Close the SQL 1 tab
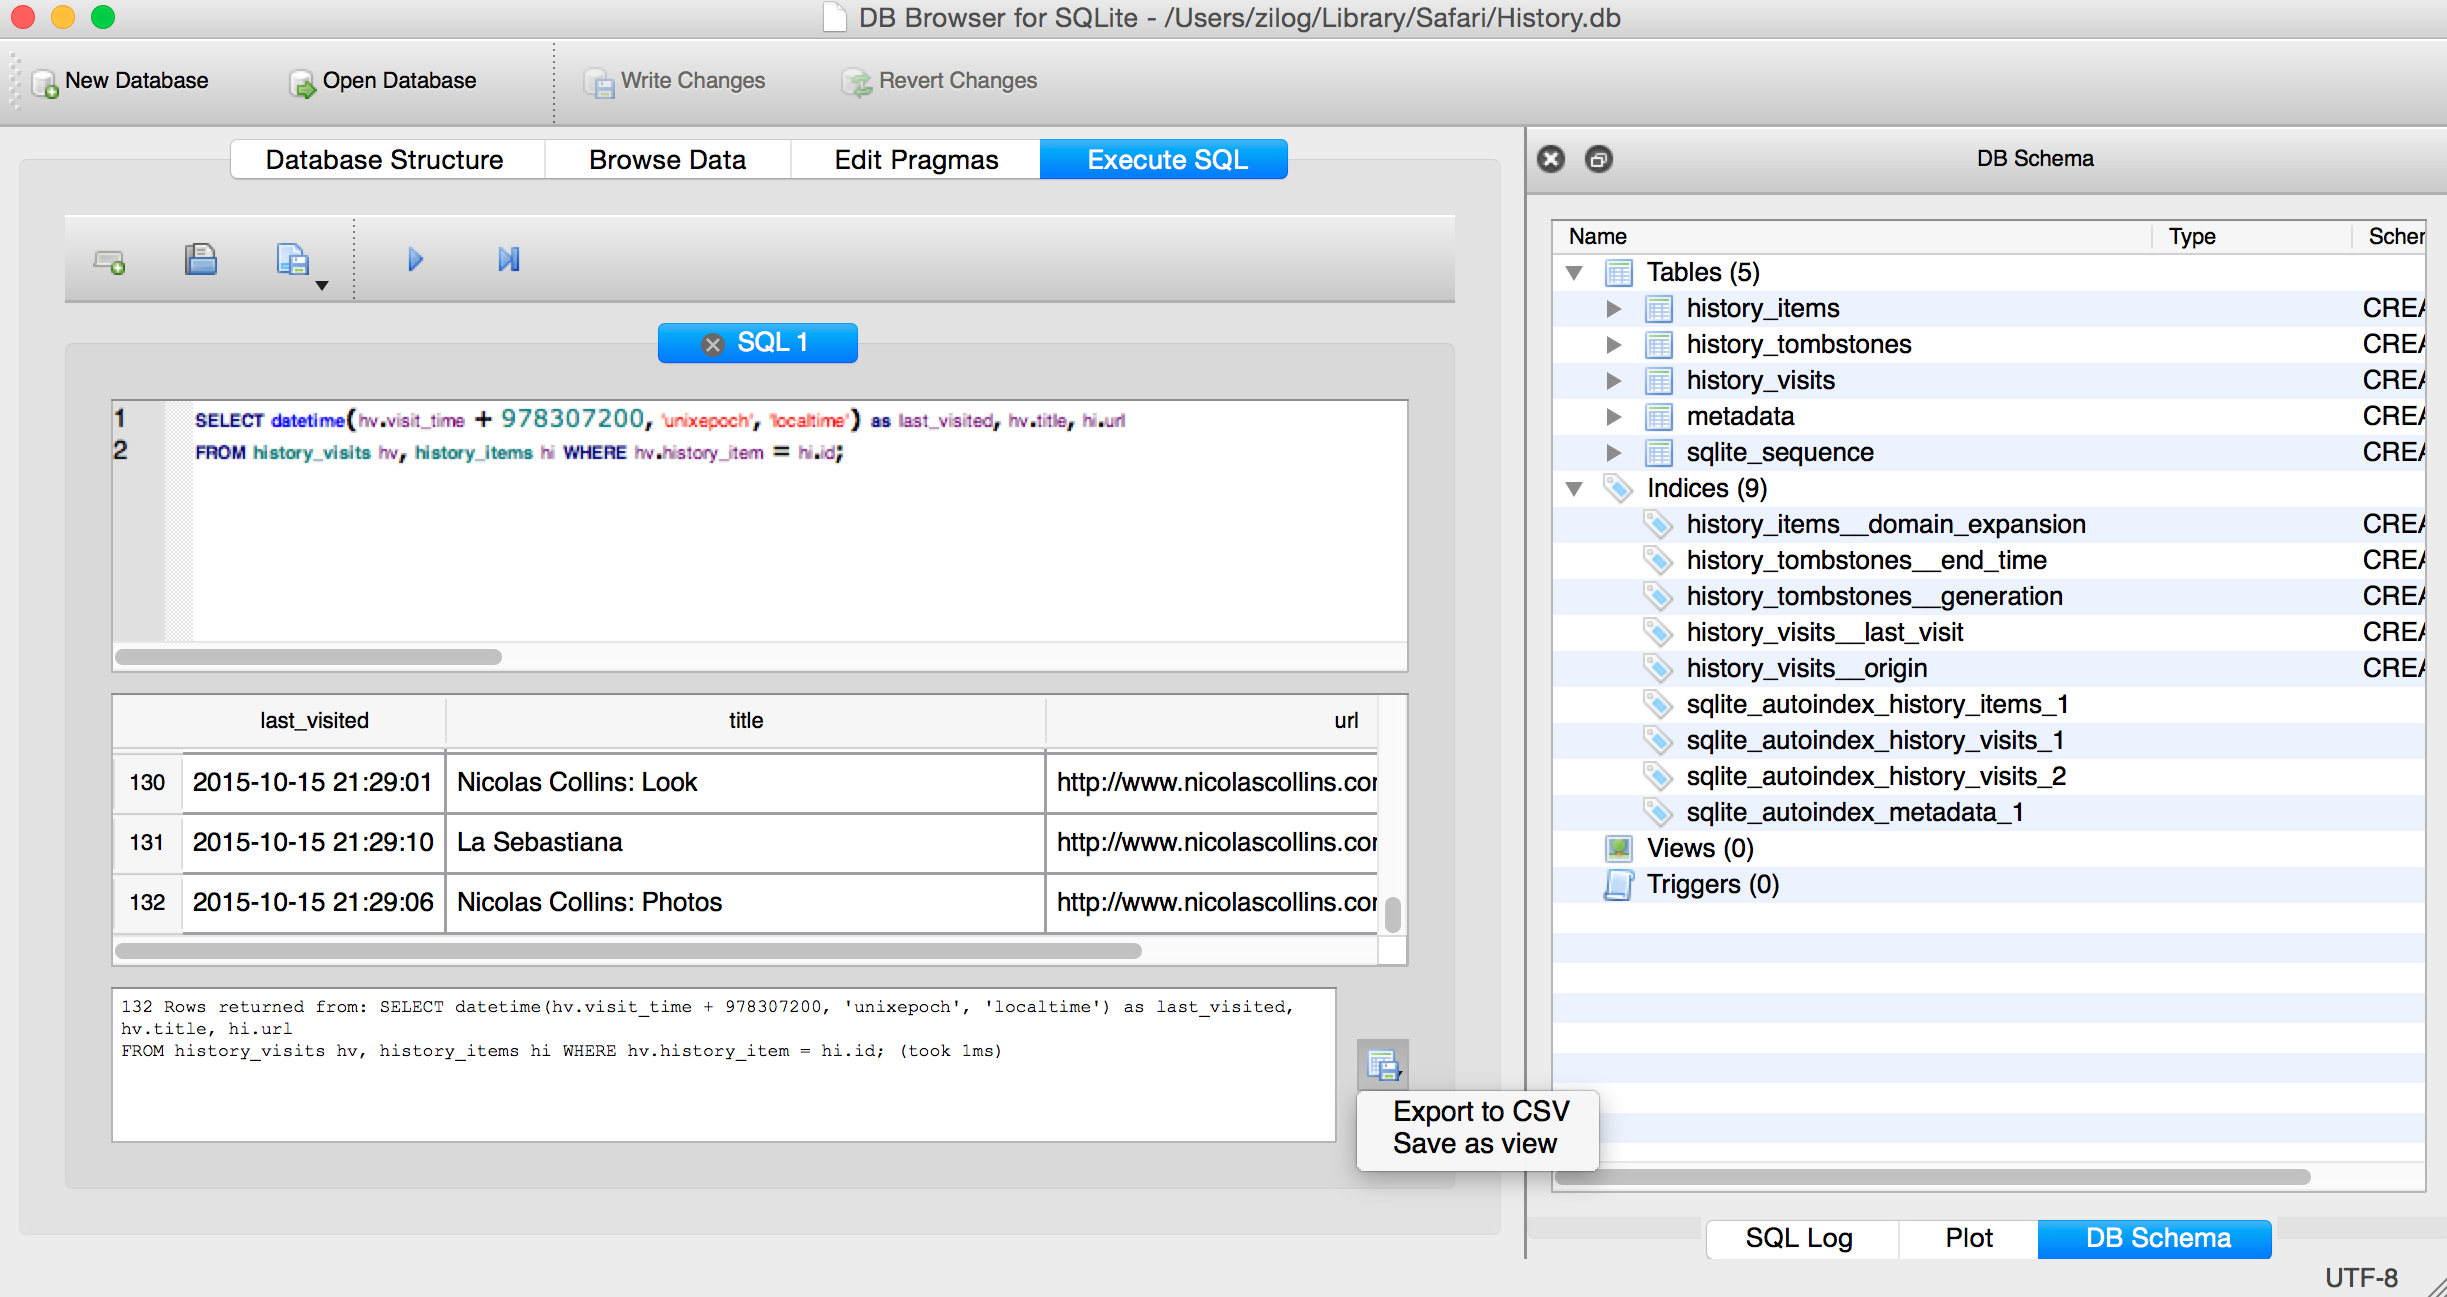2447x1297 pixels. coord(713,344)
